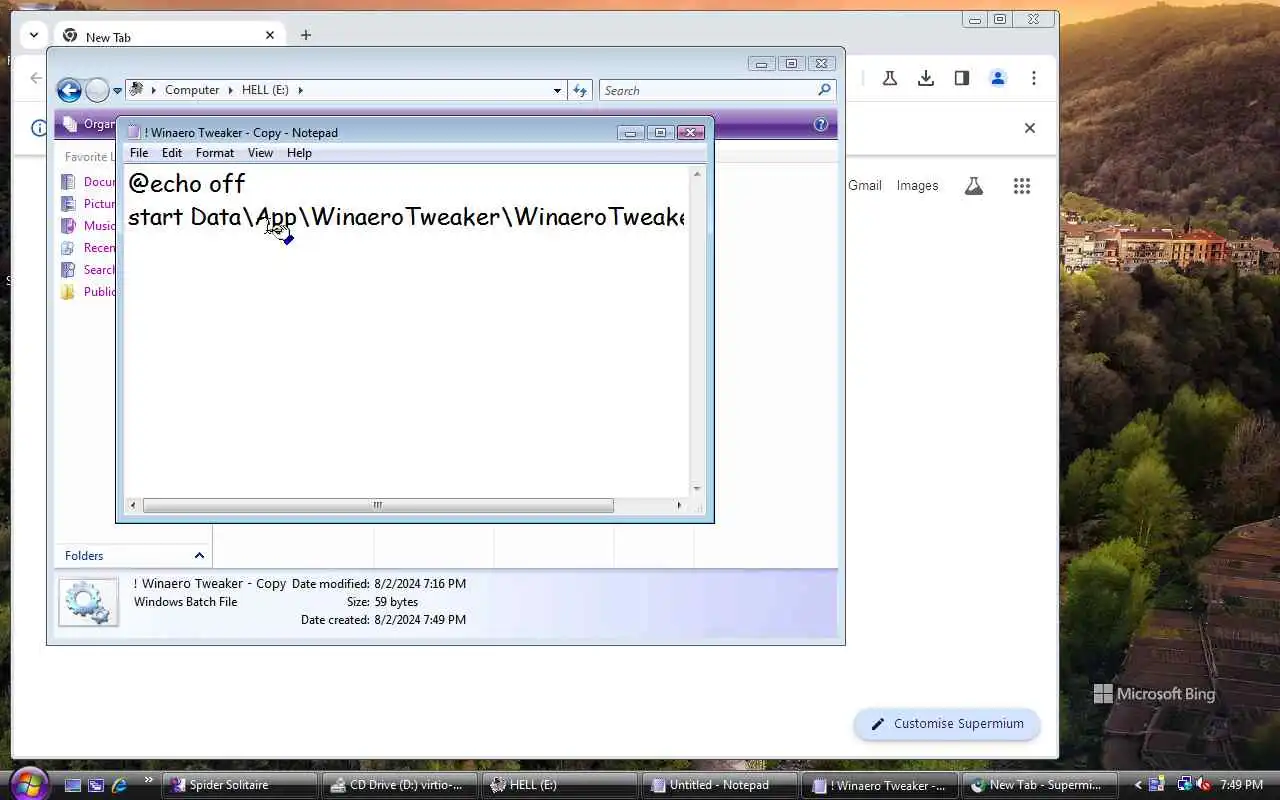Open the Documents favorite link
This screenshot has width=1280, height=800.
pos(88,182)
